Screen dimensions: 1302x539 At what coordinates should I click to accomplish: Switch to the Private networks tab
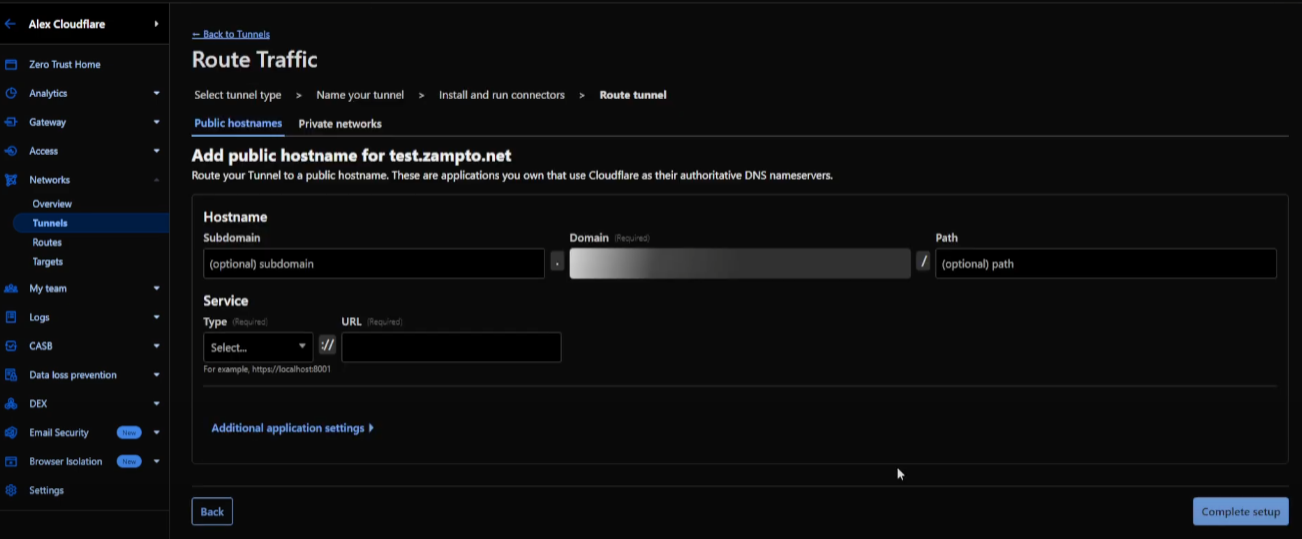pyautogui.click(x=340, y=124)
